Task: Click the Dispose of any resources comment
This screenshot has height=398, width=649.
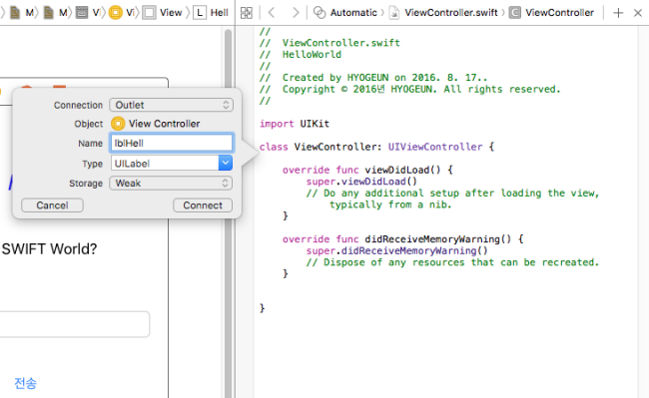Action: click(452, 262)
